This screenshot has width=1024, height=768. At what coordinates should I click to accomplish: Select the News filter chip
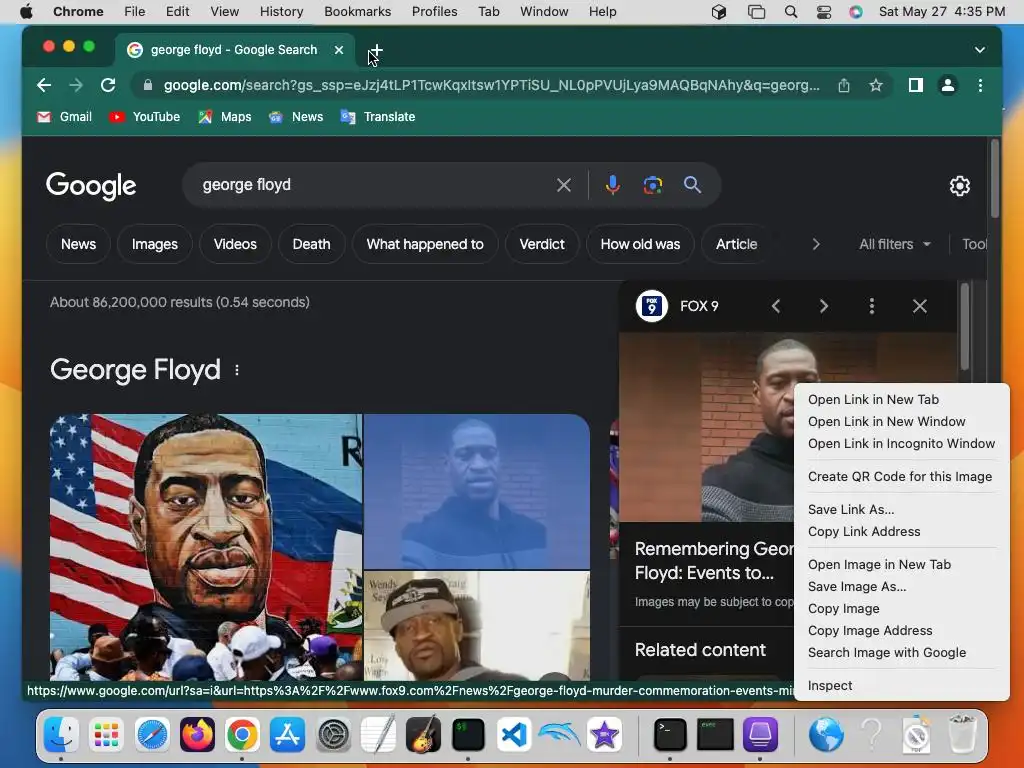(78, 244)
